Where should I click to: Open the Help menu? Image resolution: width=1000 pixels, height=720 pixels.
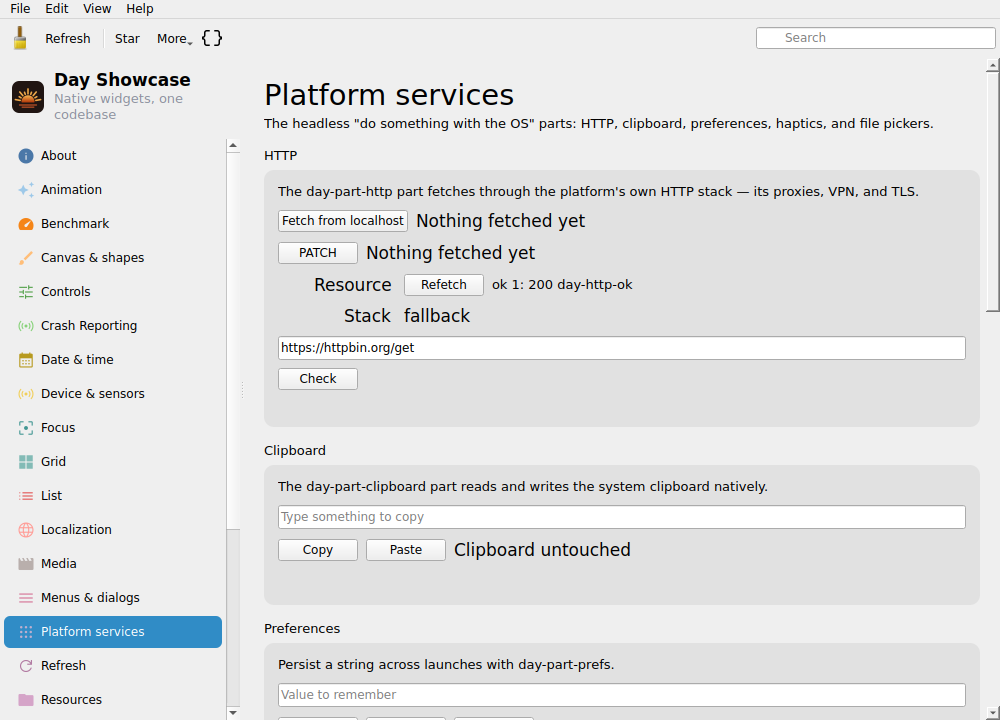point(140,9)
